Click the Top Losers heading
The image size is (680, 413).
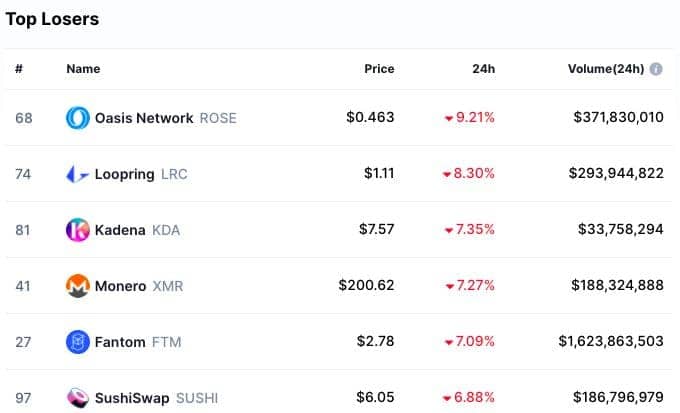pyautogui.click(x=52, y=19)
